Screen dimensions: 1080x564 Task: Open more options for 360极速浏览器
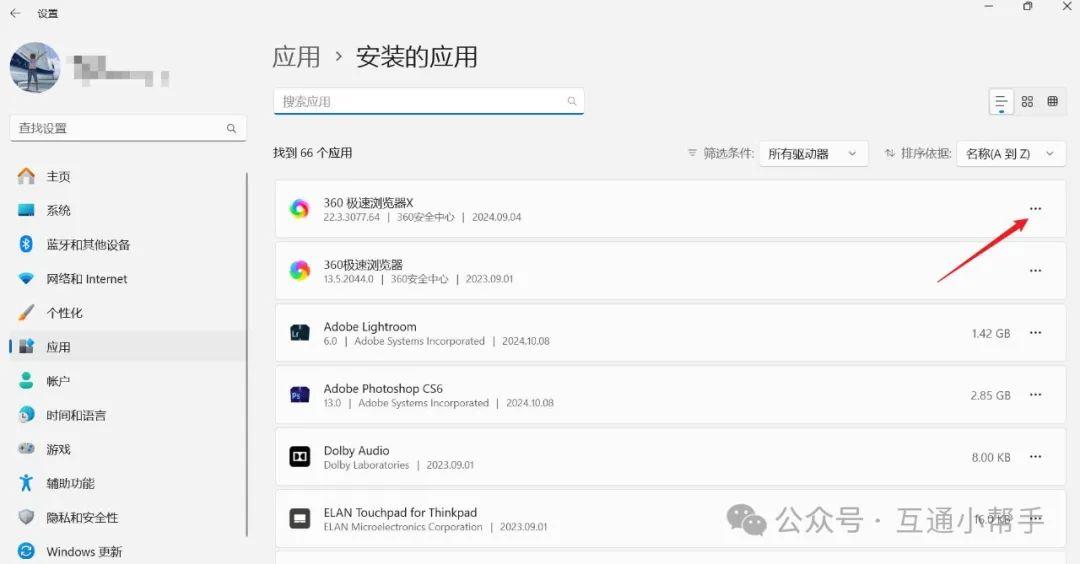(x=1035, y=271)
